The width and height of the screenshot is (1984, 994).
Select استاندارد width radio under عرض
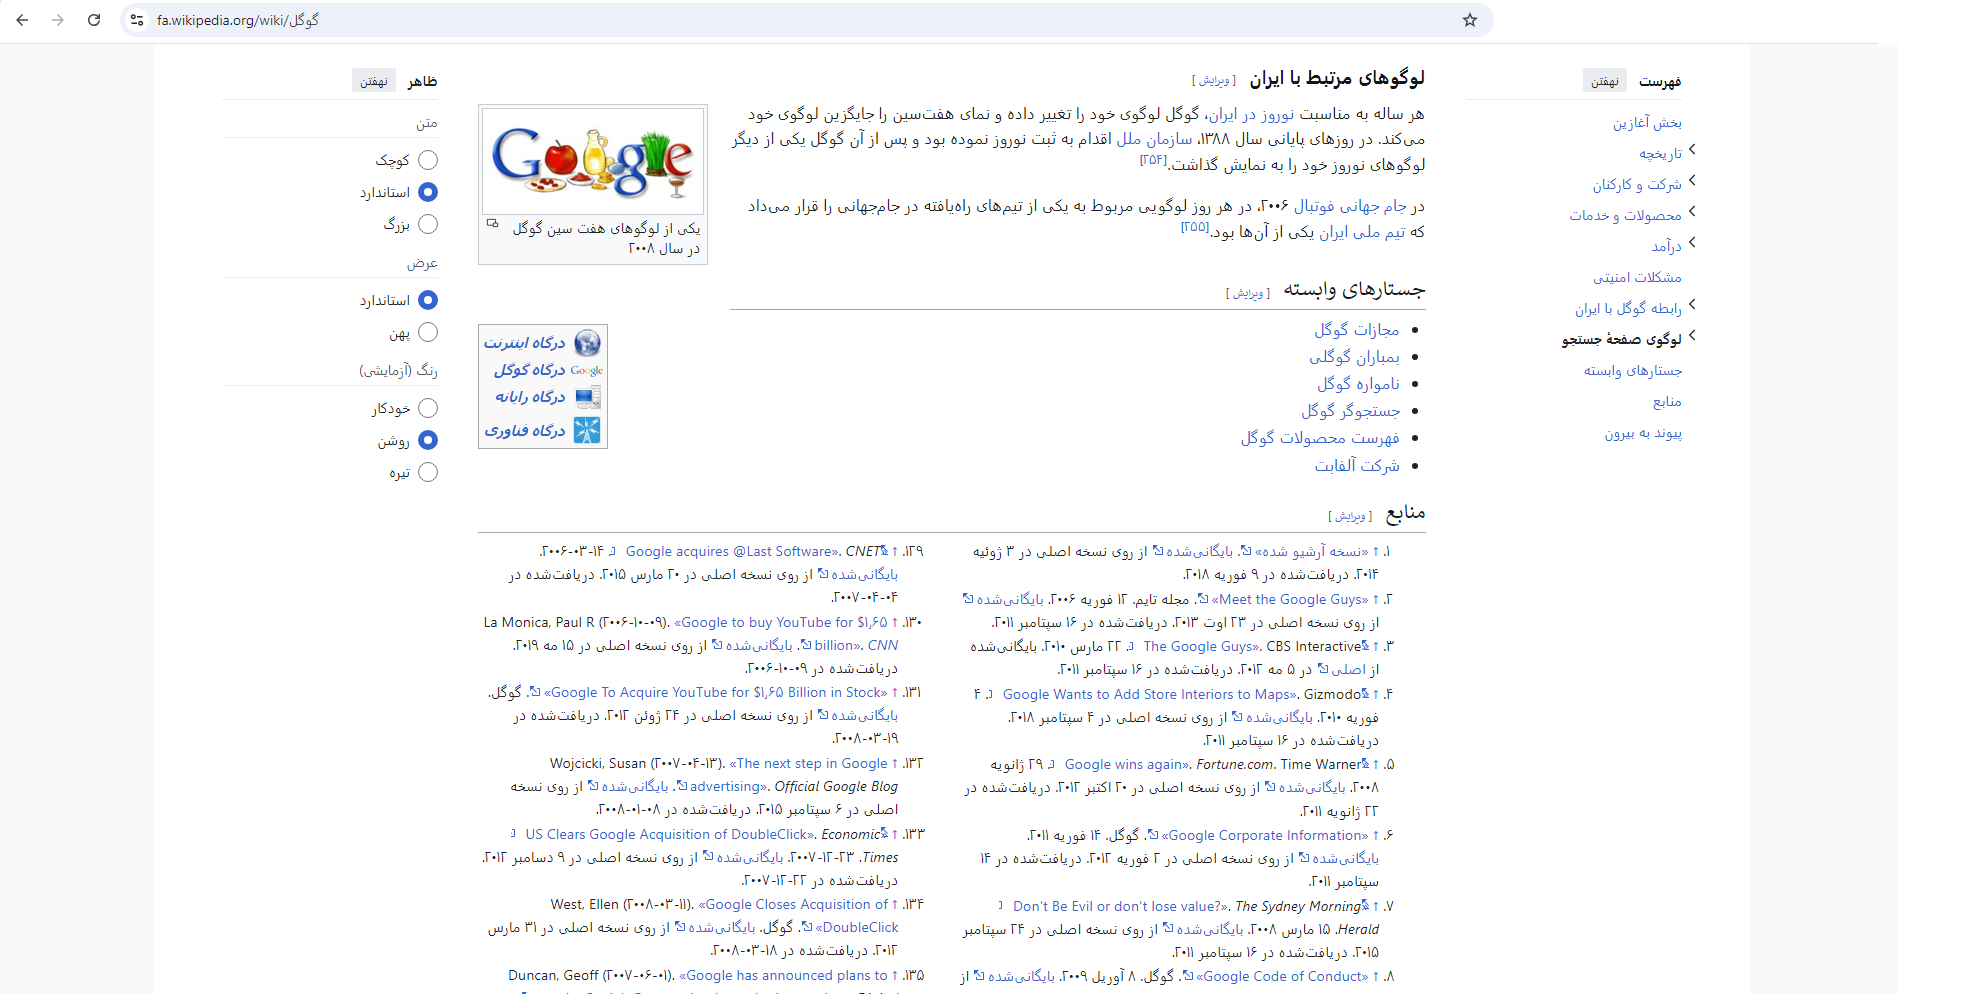[x=428, y=300]
